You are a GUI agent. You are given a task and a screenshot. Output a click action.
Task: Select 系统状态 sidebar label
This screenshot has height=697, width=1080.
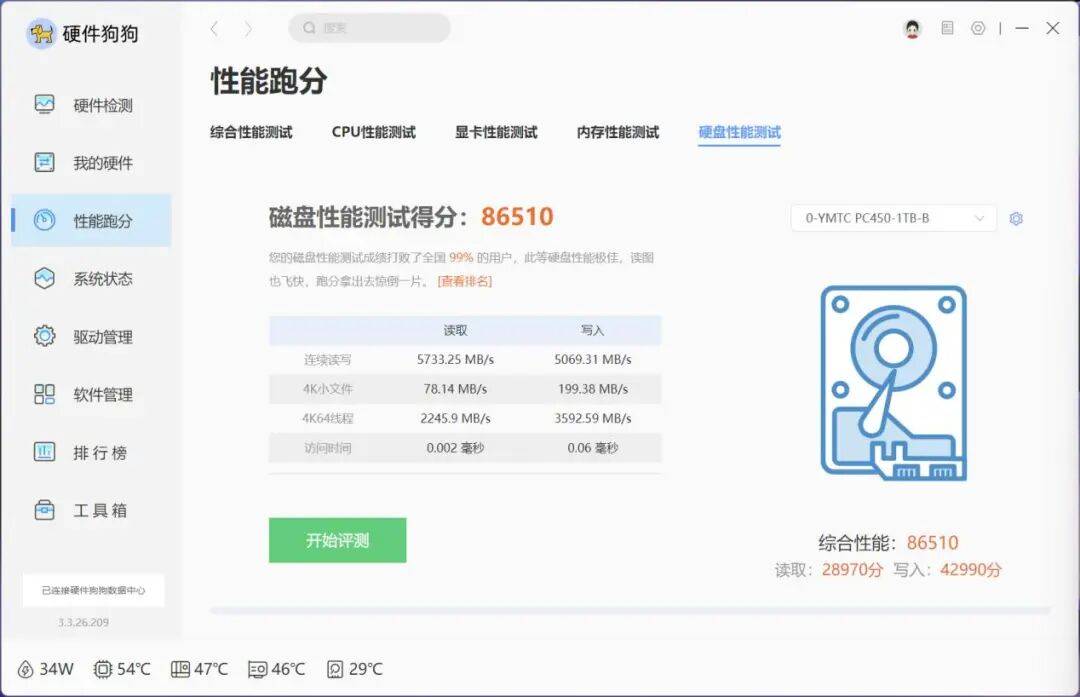(103, 279)
